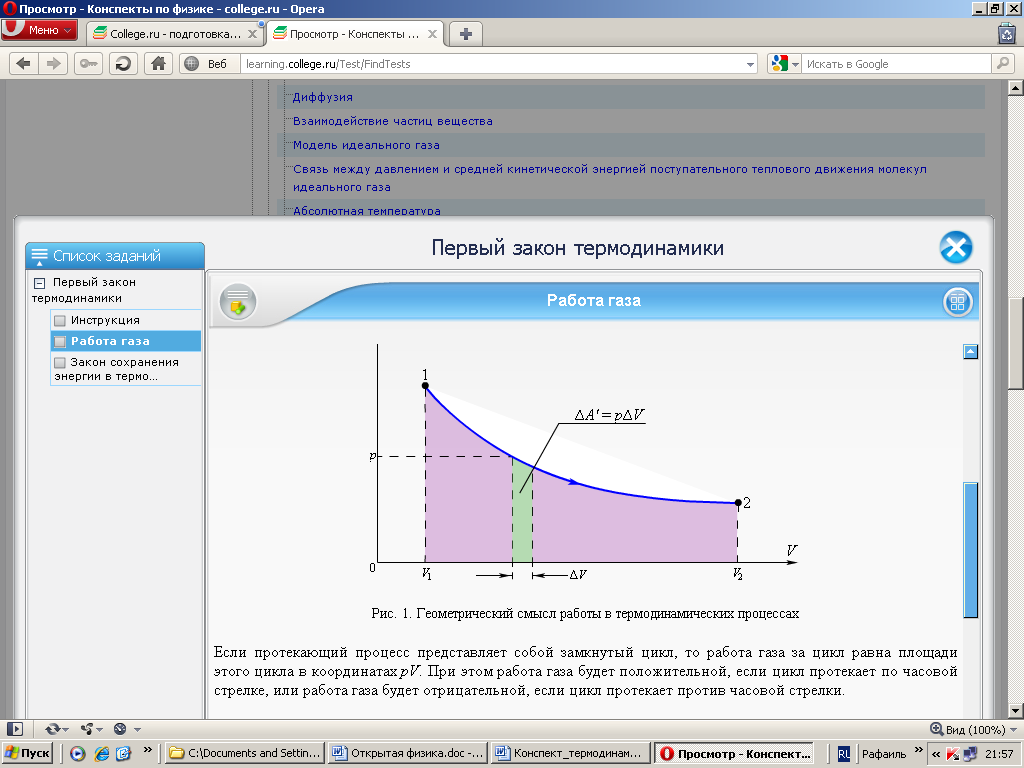Click the Веб site badge in the address bar
Screen dimensions: 1024x768
tap(207, 63)
